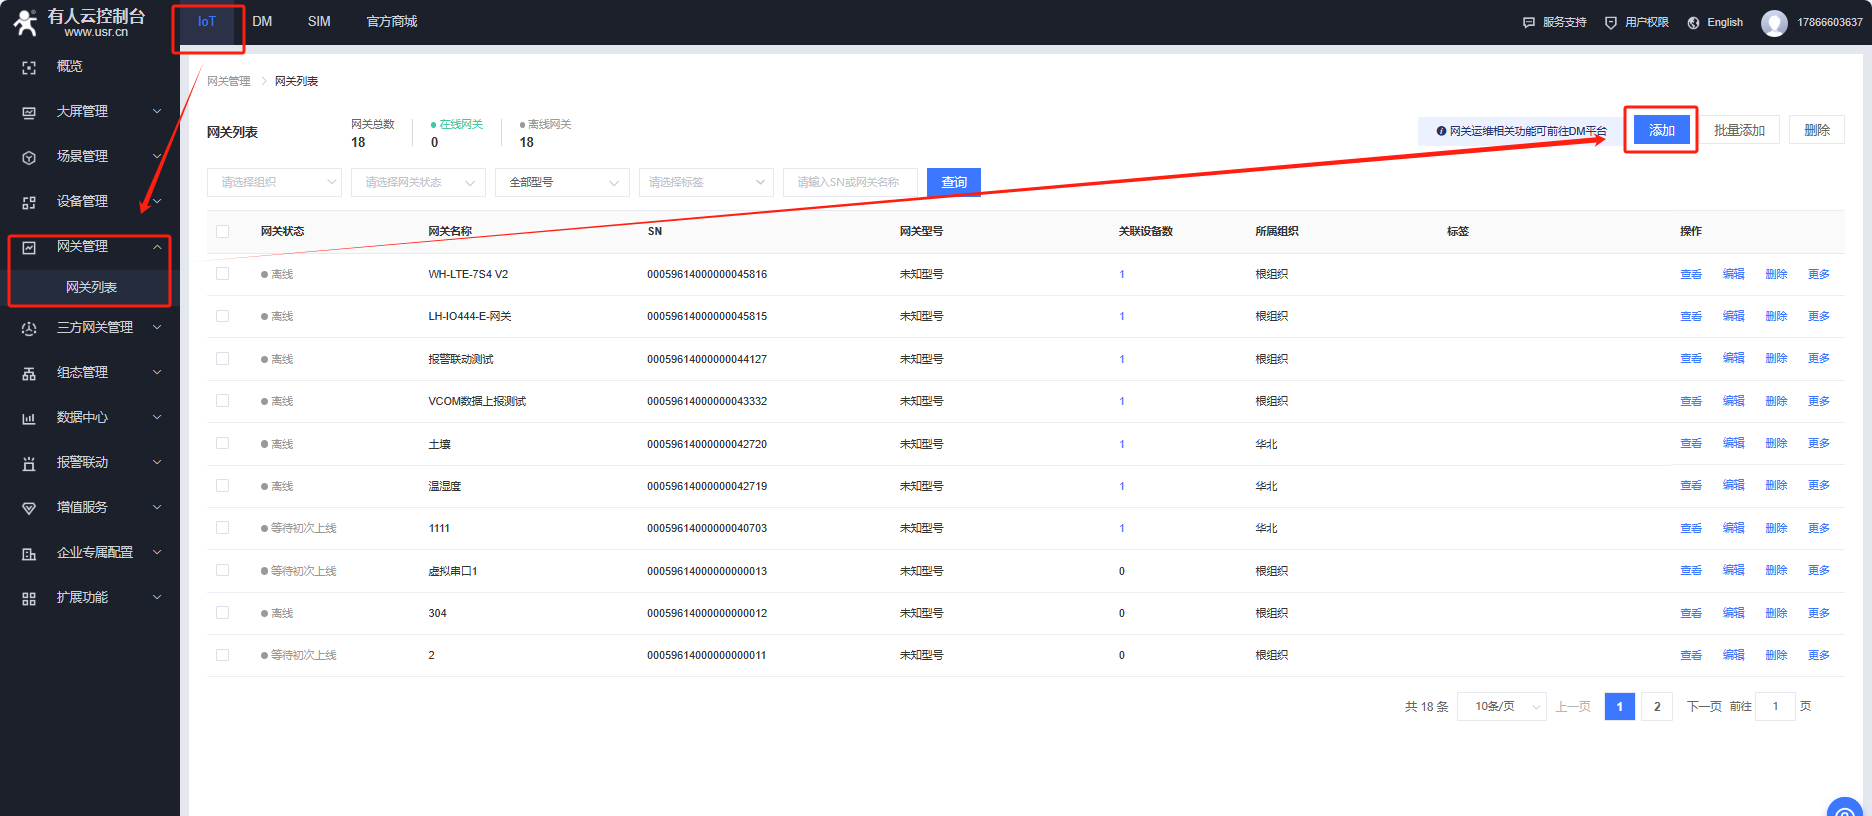The width and height of the screenshot is (1872, 816).
Task: Click the blue 添加 button
Action: tap(1661, 130)
